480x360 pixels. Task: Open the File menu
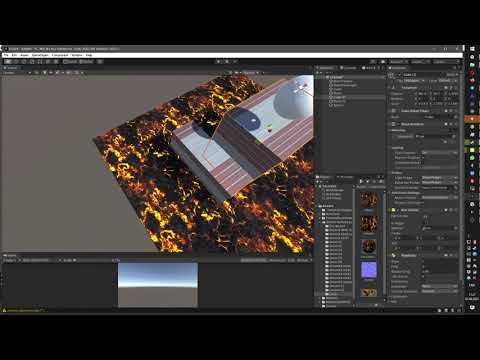click(6, 55)
